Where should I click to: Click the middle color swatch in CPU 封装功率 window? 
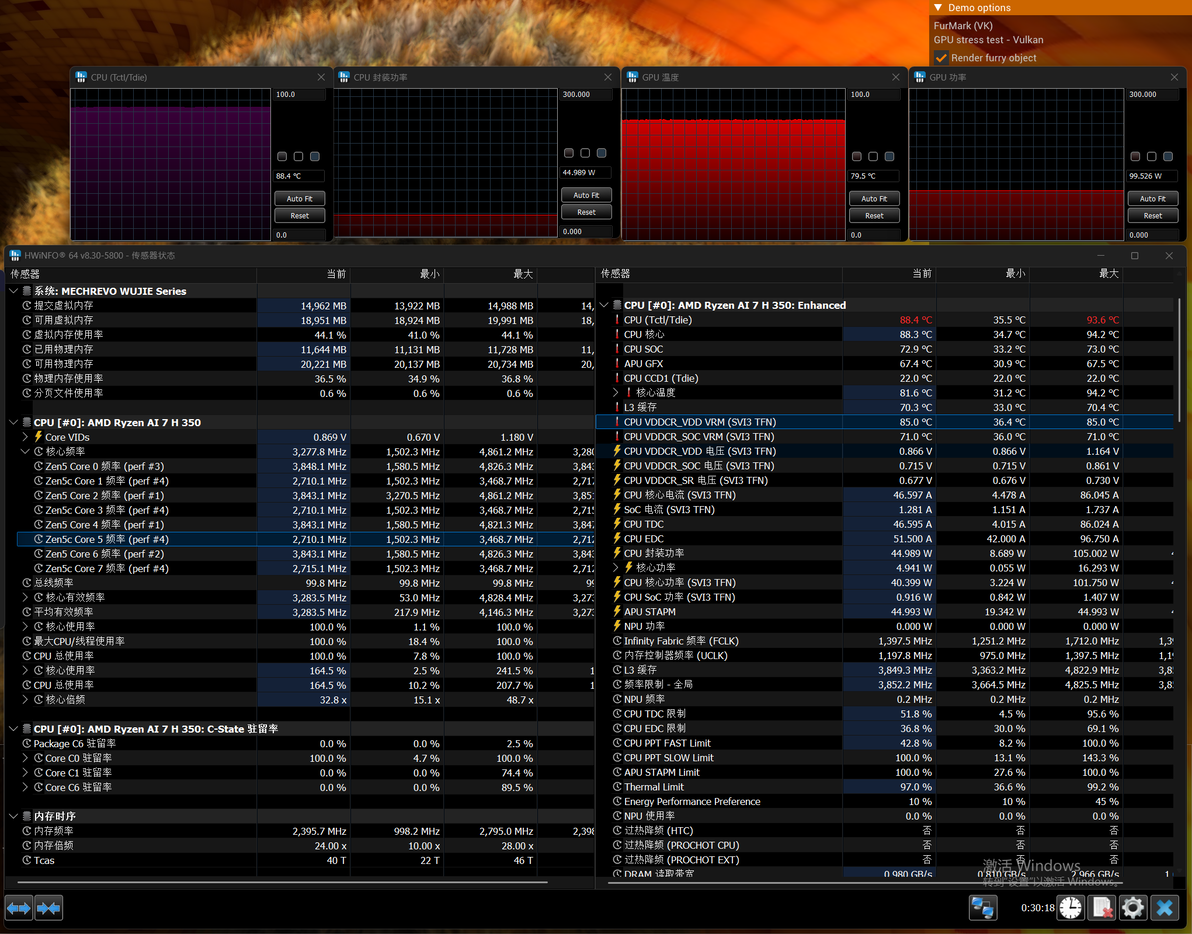[x=585, y=153]
